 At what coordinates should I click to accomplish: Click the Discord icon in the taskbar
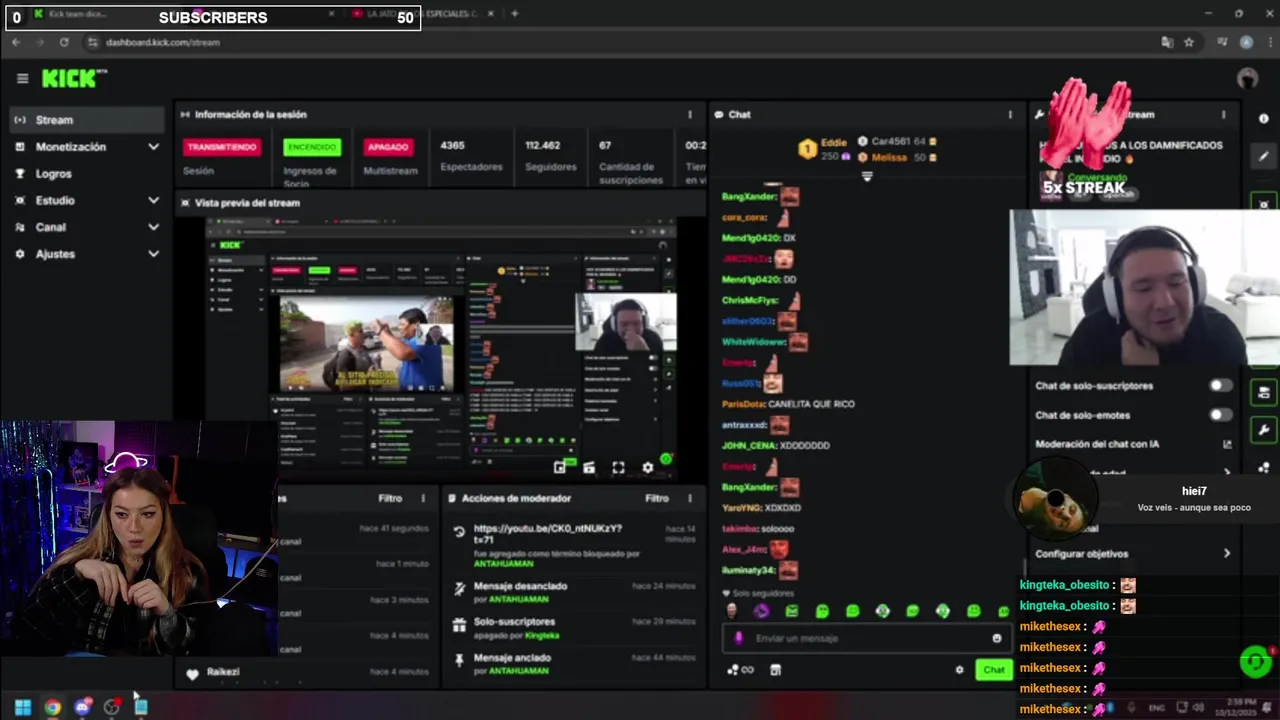coord(82,707)
